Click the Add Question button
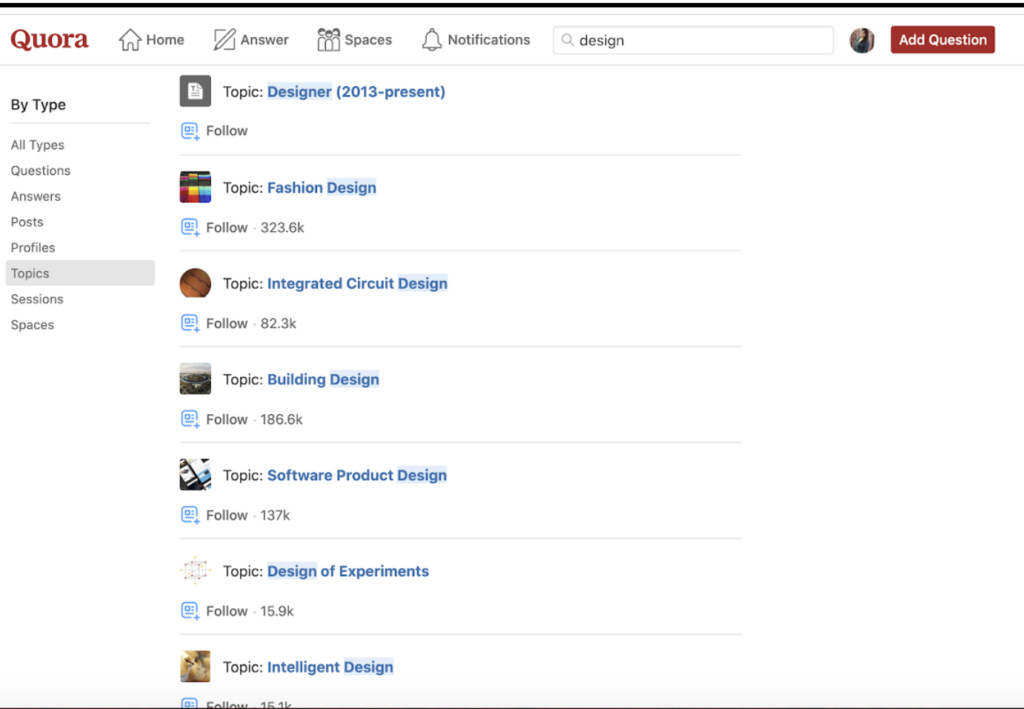Viewport: 1024px width, 709px height. pyautogui.click(x=941, y=39)
